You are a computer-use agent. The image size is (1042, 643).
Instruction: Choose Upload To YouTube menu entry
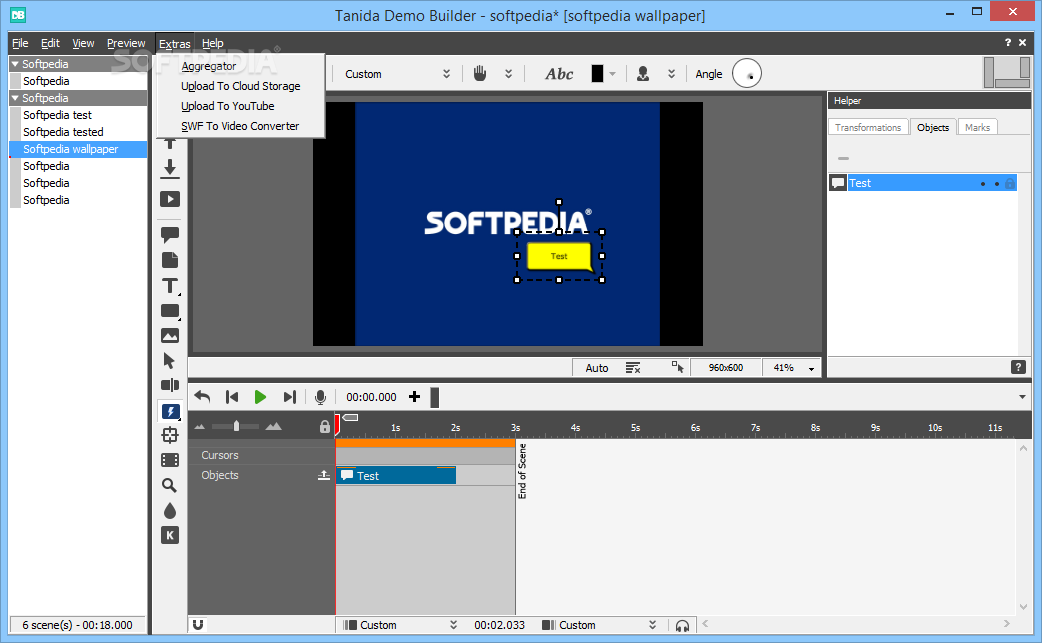pos(227,106)
